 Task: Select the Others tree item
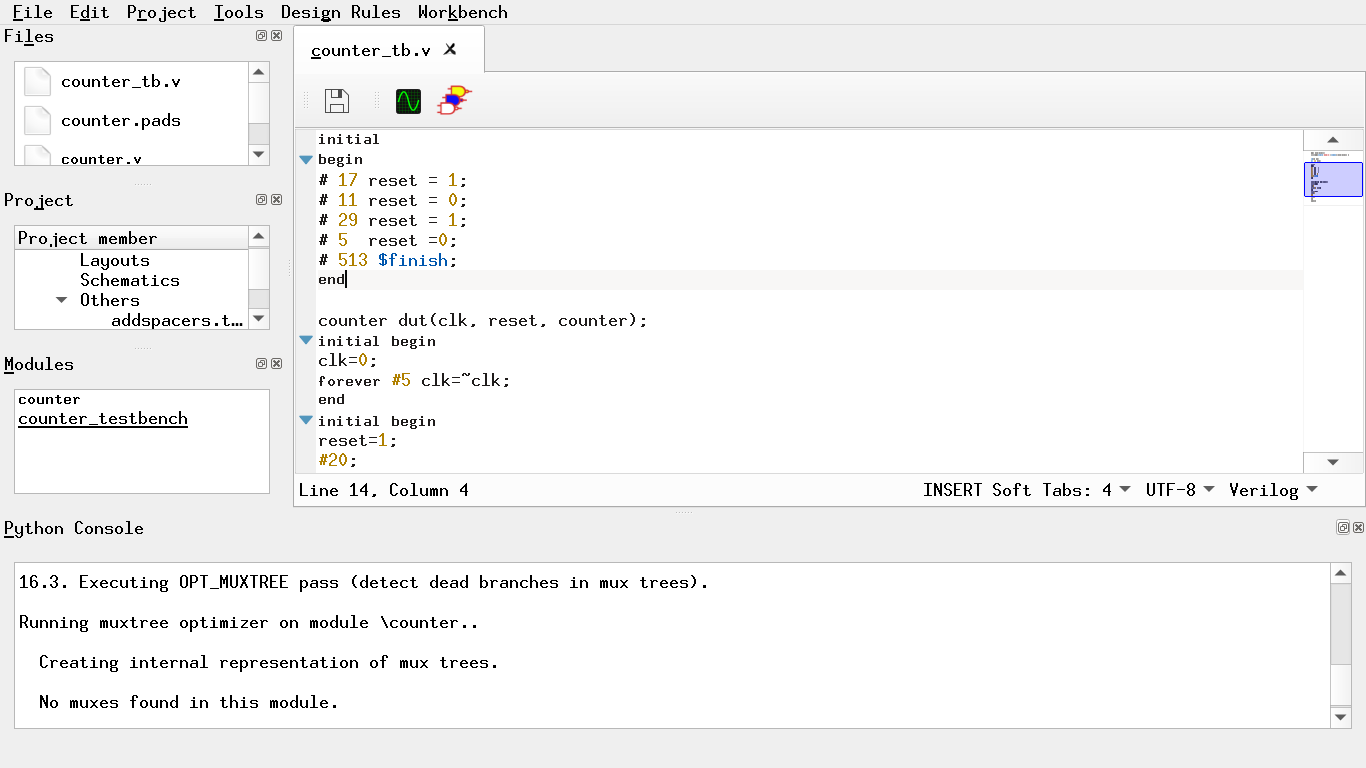click(x=110, y=300)
